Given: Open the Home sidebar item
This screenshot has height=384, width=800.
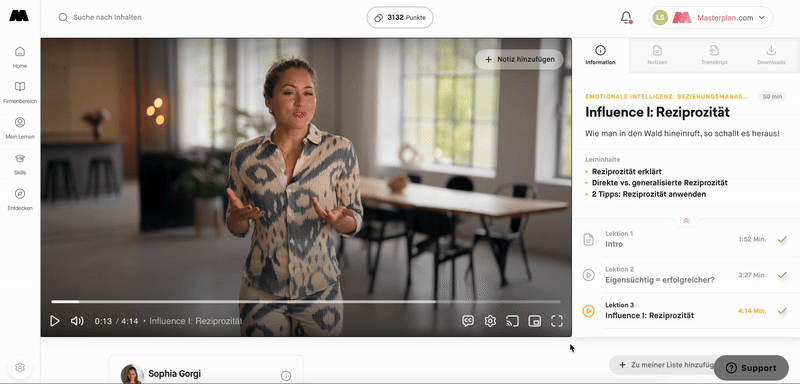Looking at the screenshot, I should (x=20, y=57).
